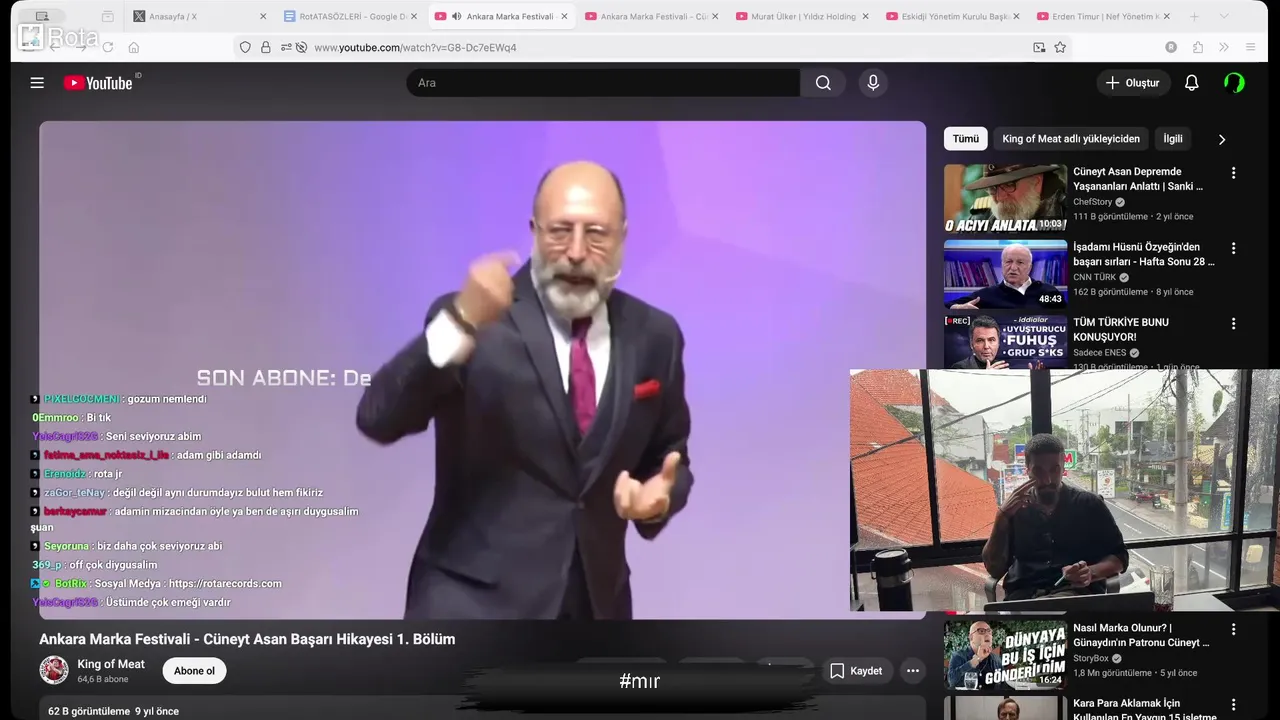The image size is (1280, 720).
Task: Open options for Nasıl Marka Olunur video
Action: click(1233, 629)
